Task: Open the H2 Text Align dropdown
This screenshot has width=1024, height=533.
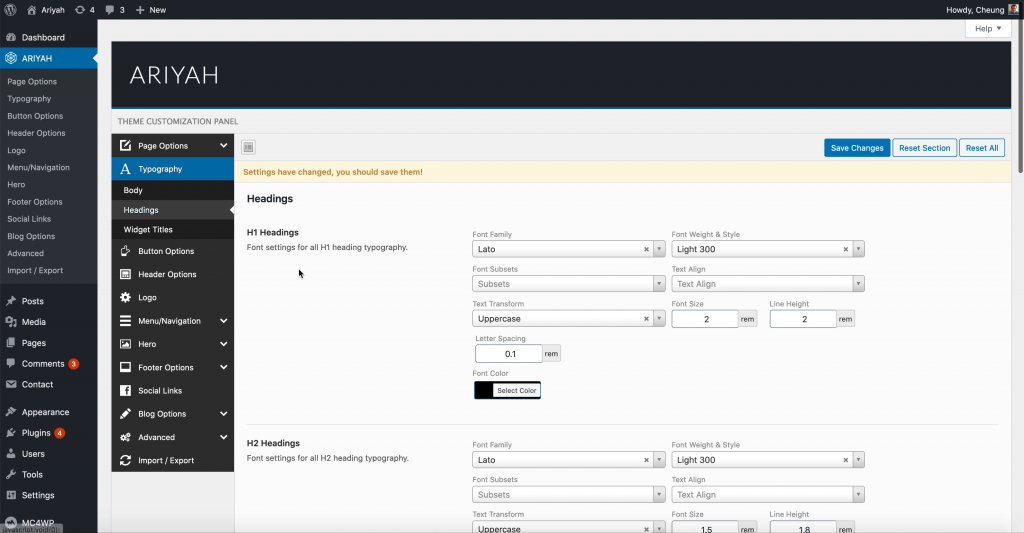Action: (767, 494)
